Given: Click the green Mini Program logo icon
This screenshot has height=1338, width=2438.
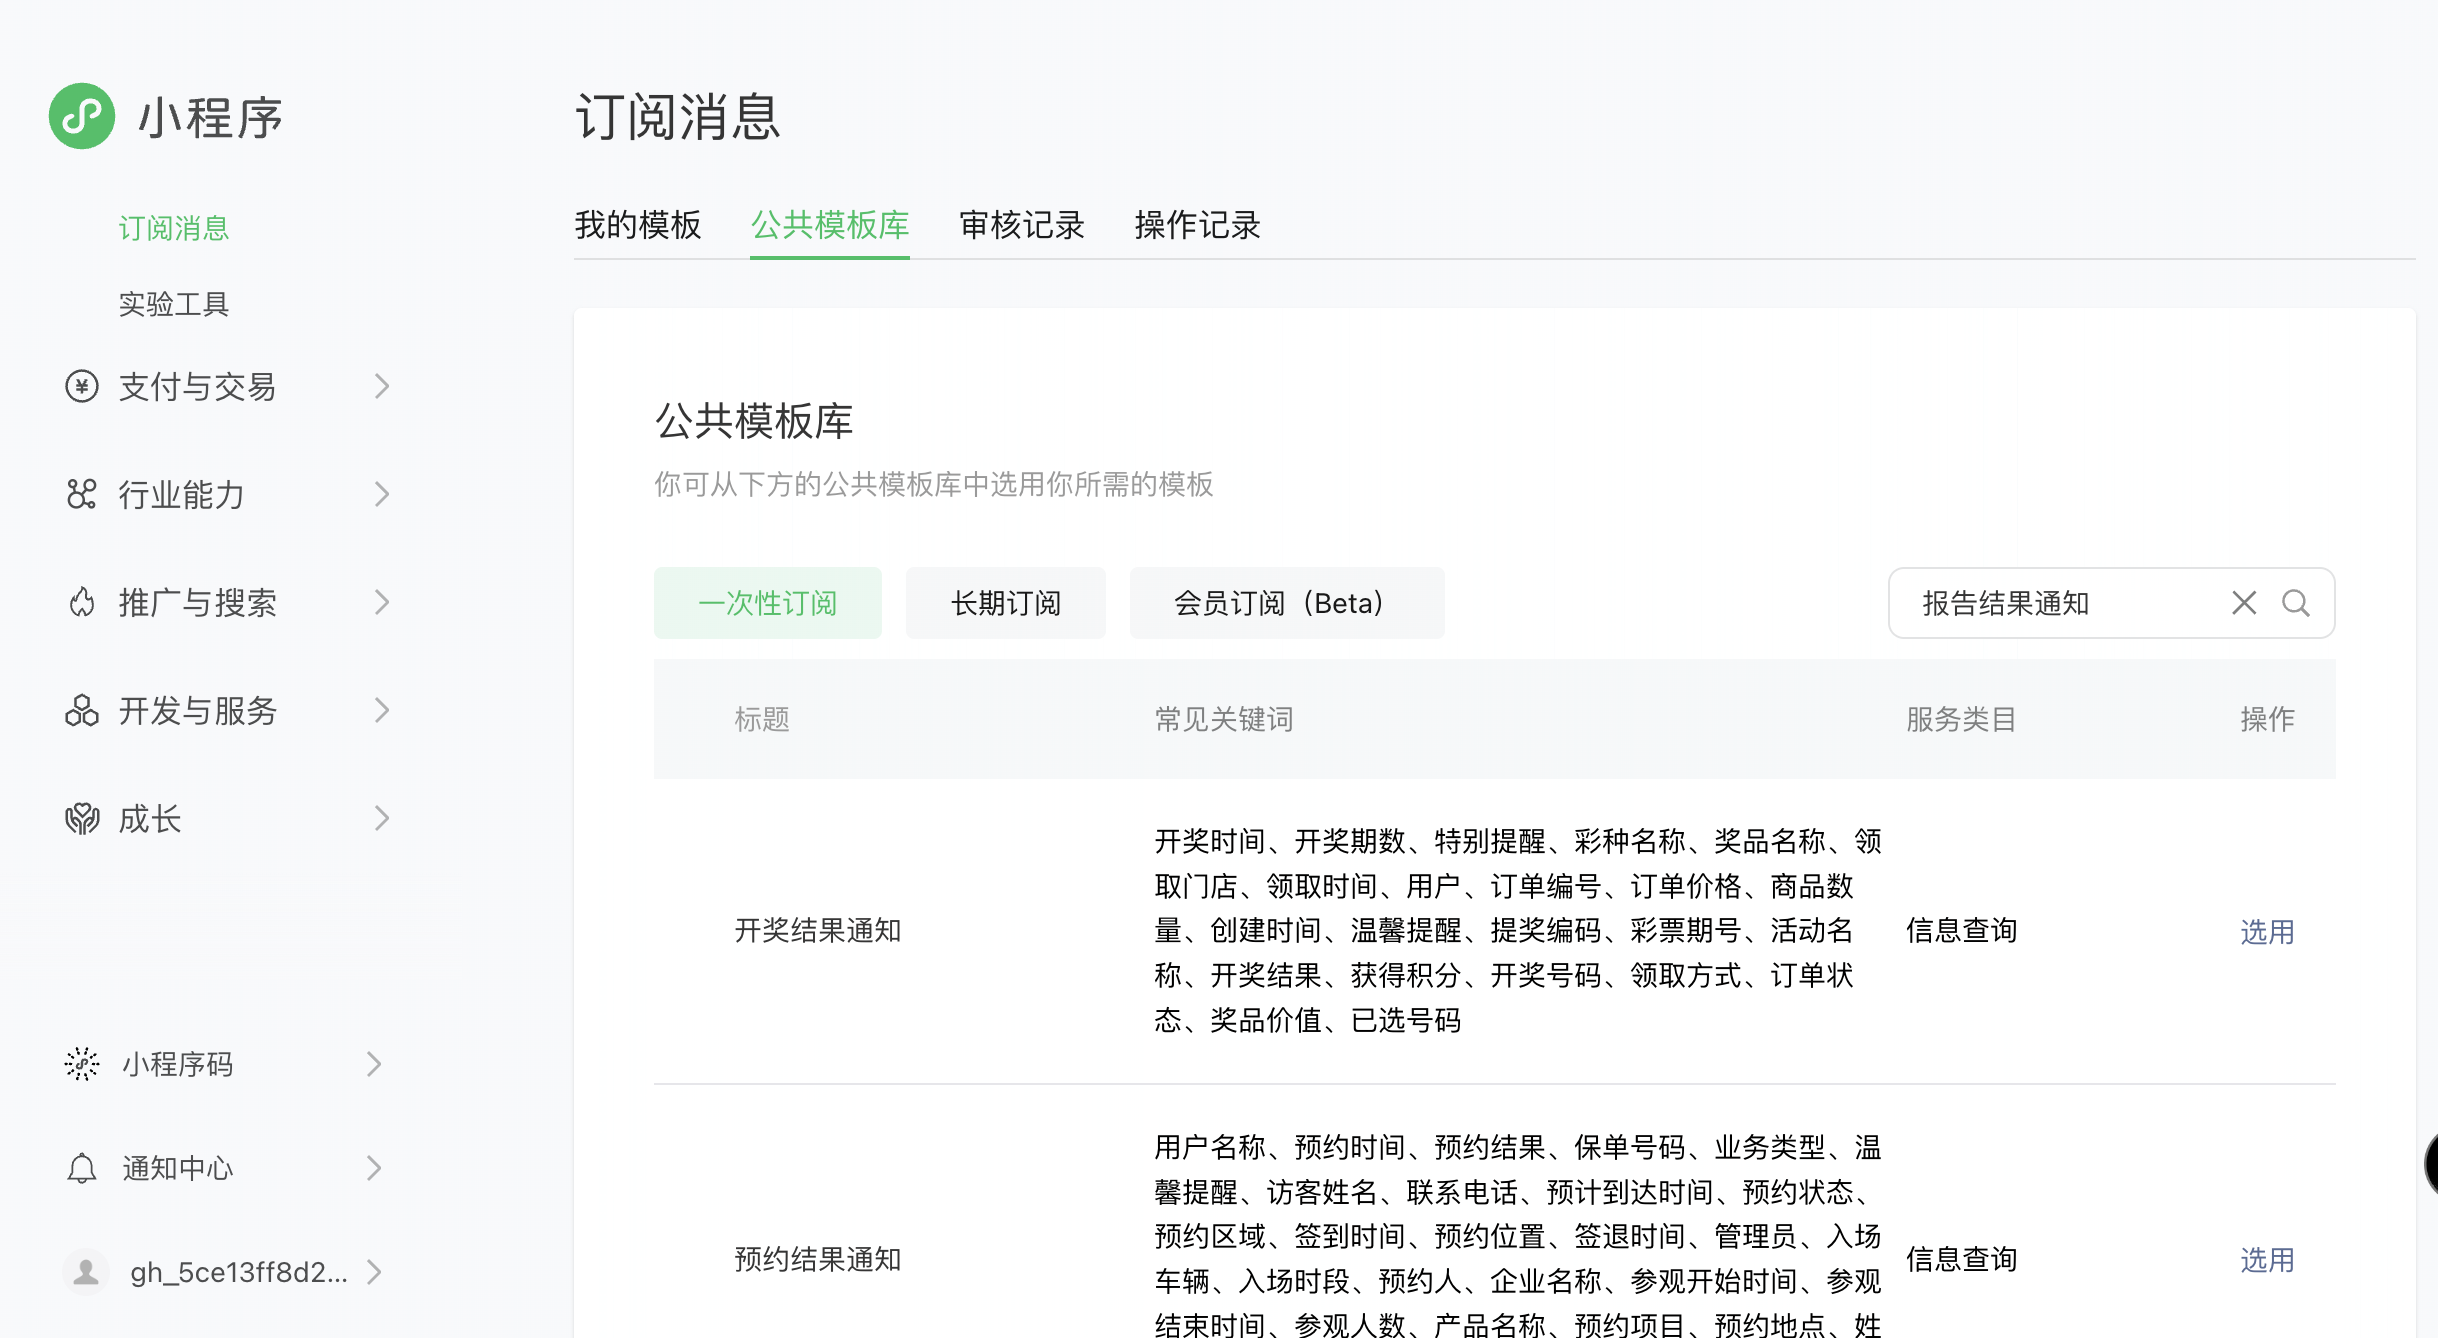Looking at the screenshot, I should pyautogui.click(x=82, y=116).
